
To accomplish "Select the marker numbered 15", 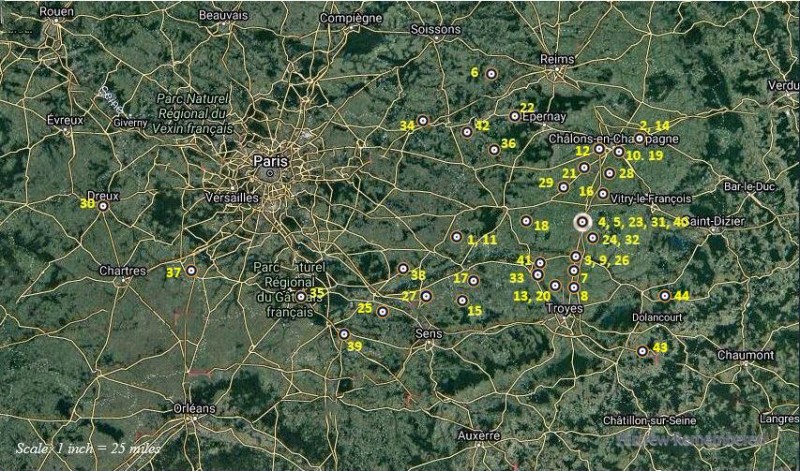I will (x=462, y=299).
